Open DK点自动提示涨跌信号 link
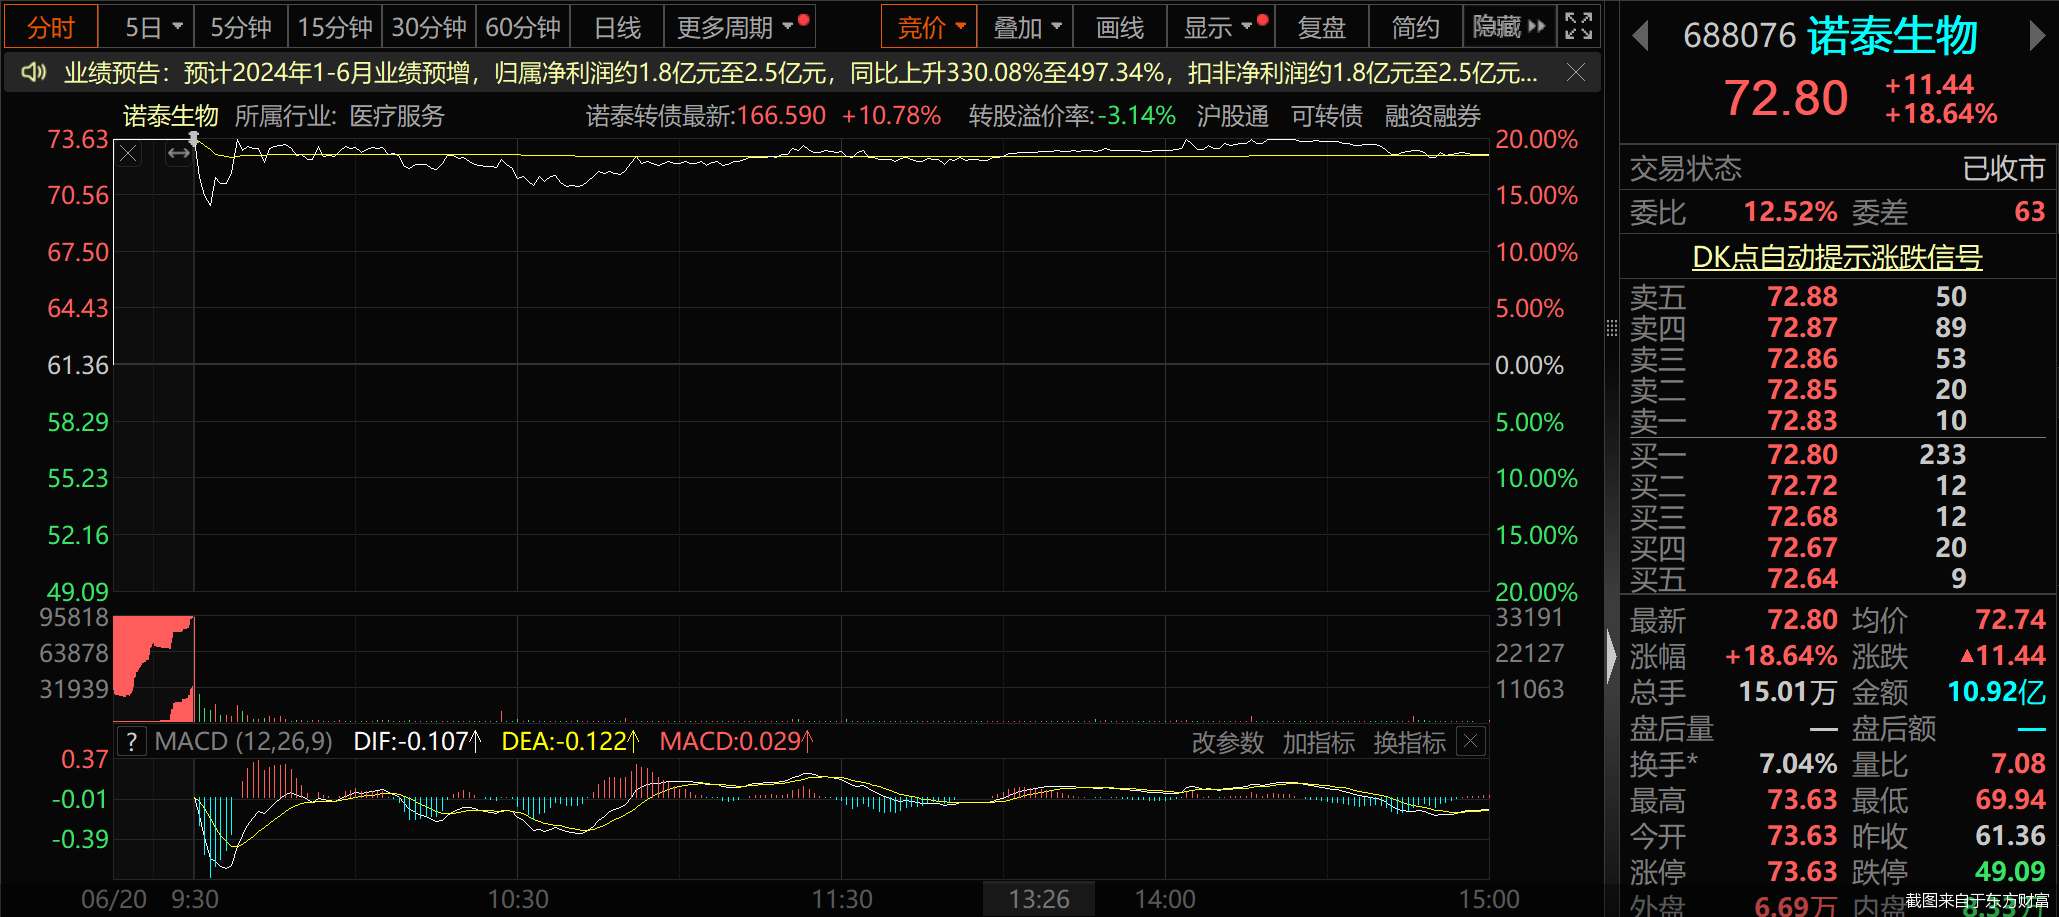Image resolution: width=2059 pixels, height=917 pixels. (x=1837, y=257)
